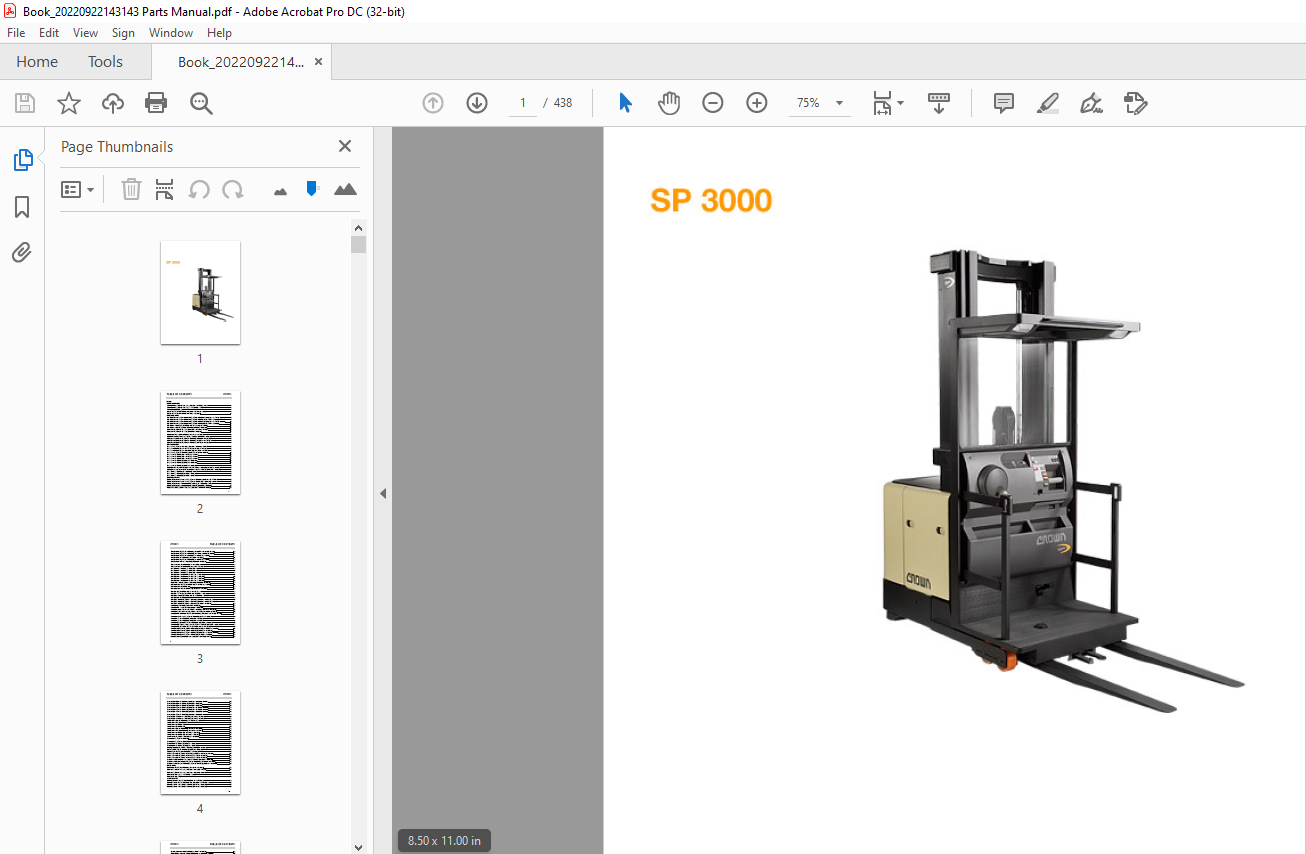Viewport: 1306px width, 854px height.
Task: Select page 1 thumbnail
Action: pyautogui.click(x=200, y=292)
